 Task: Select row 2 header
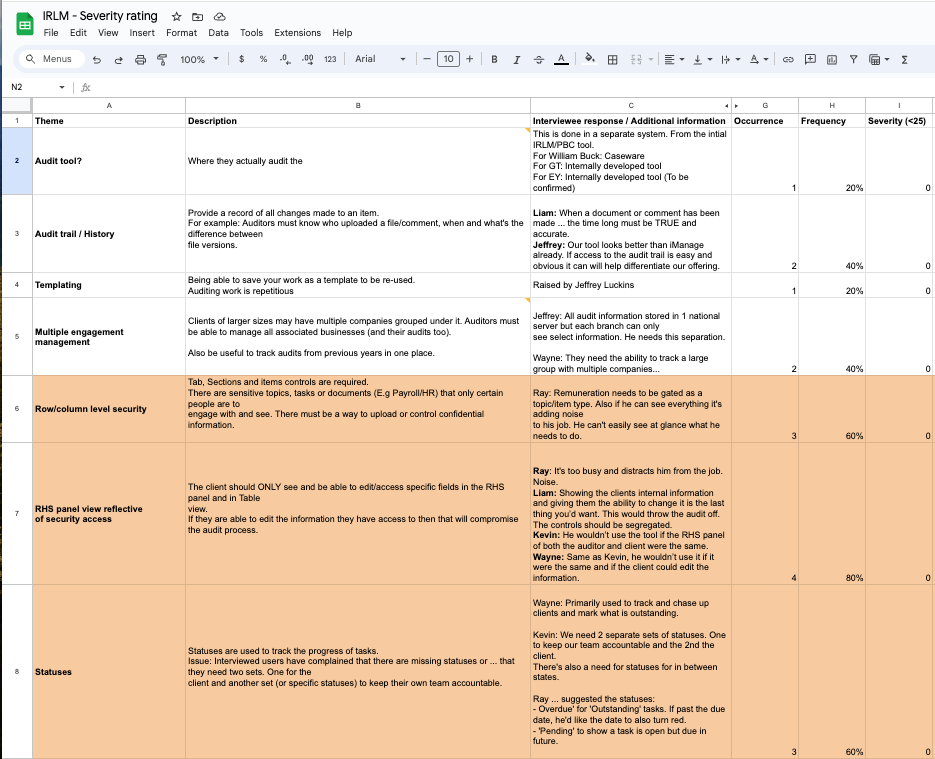17,161
